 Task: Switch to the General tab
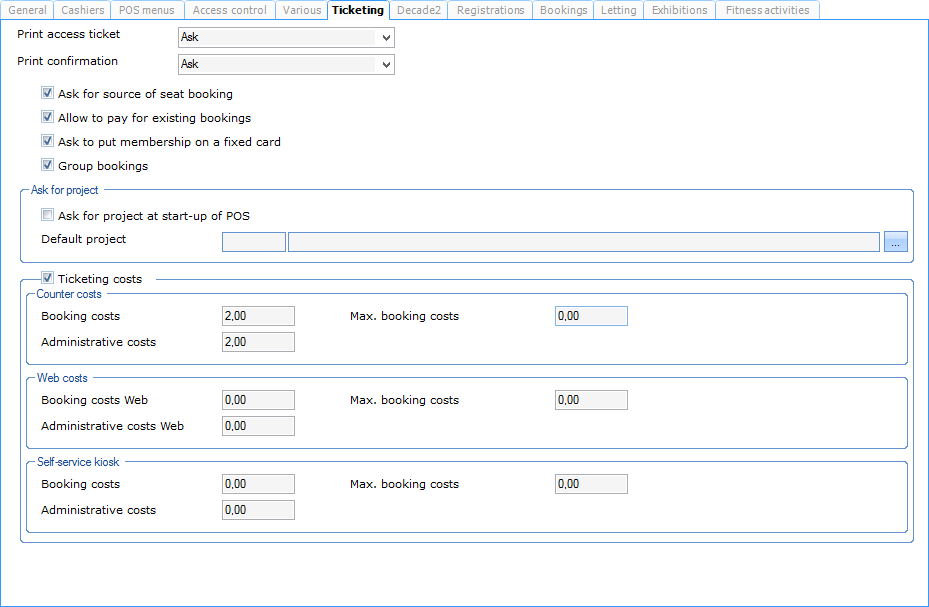coord(27,10)
